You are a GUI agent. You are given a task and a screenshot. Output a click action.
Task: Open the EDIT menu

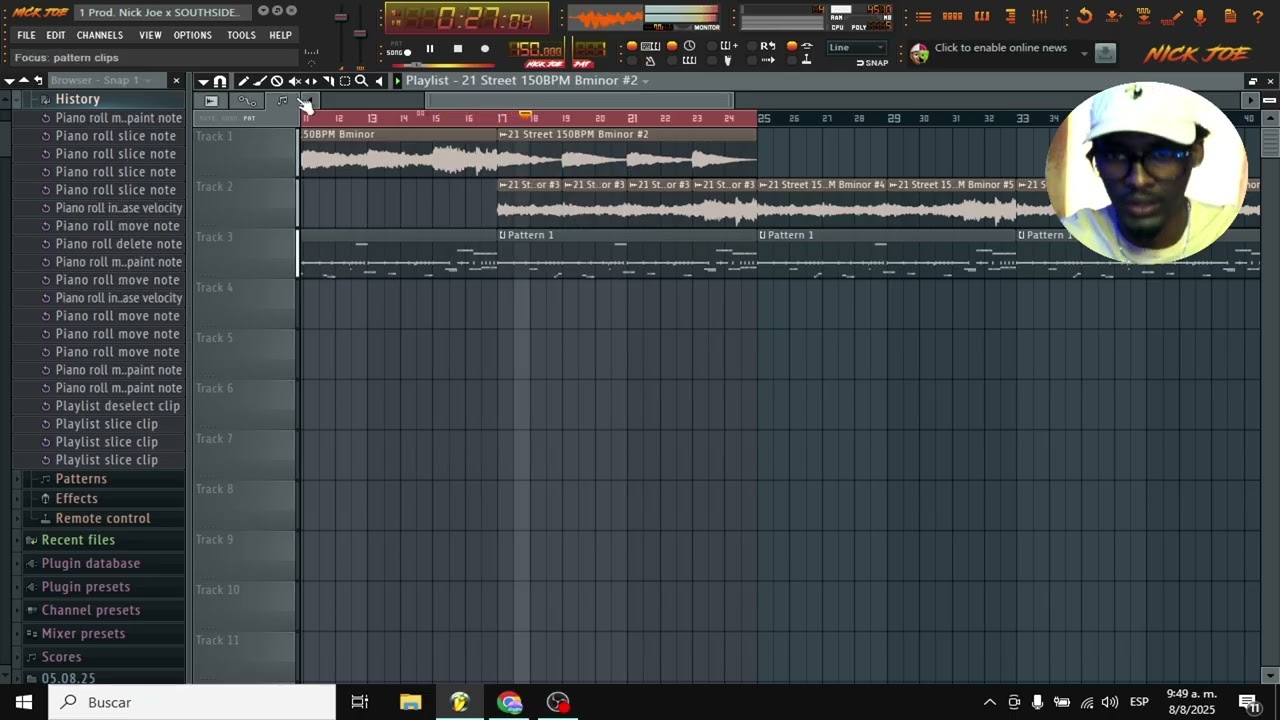[56, 35]
